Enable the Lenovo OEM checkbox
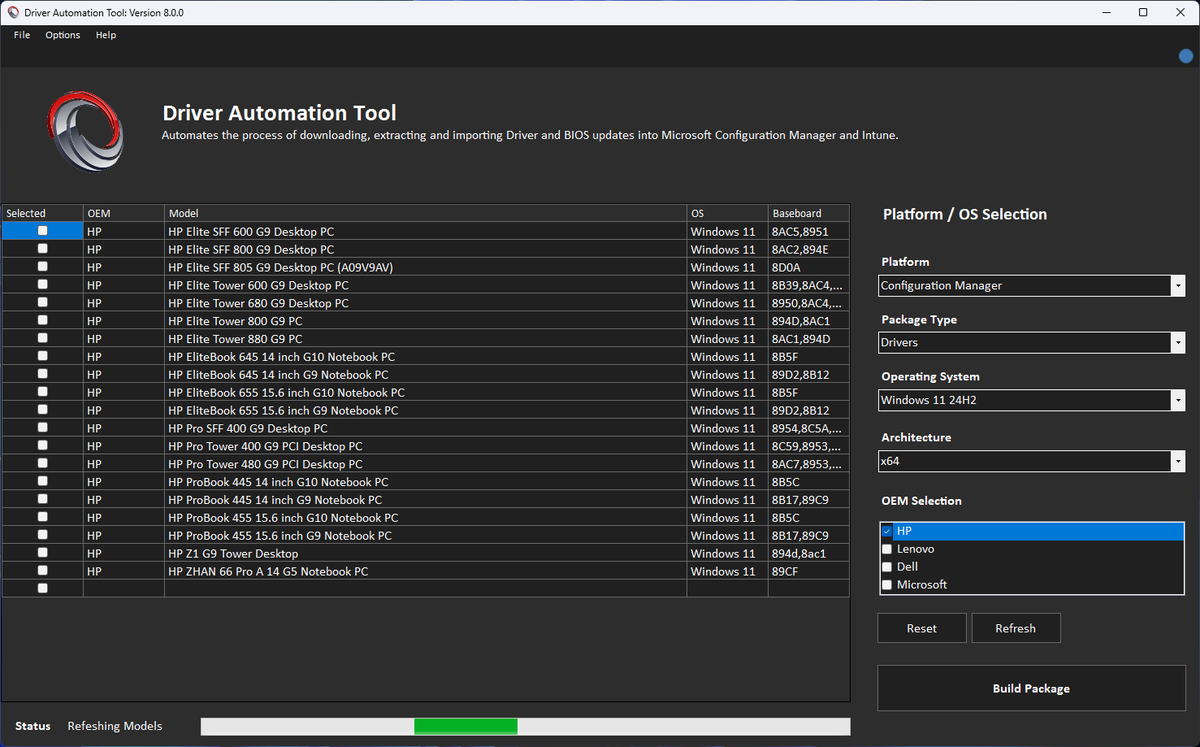The width and height of the screenshot is (1200, 747). point(887,549)
